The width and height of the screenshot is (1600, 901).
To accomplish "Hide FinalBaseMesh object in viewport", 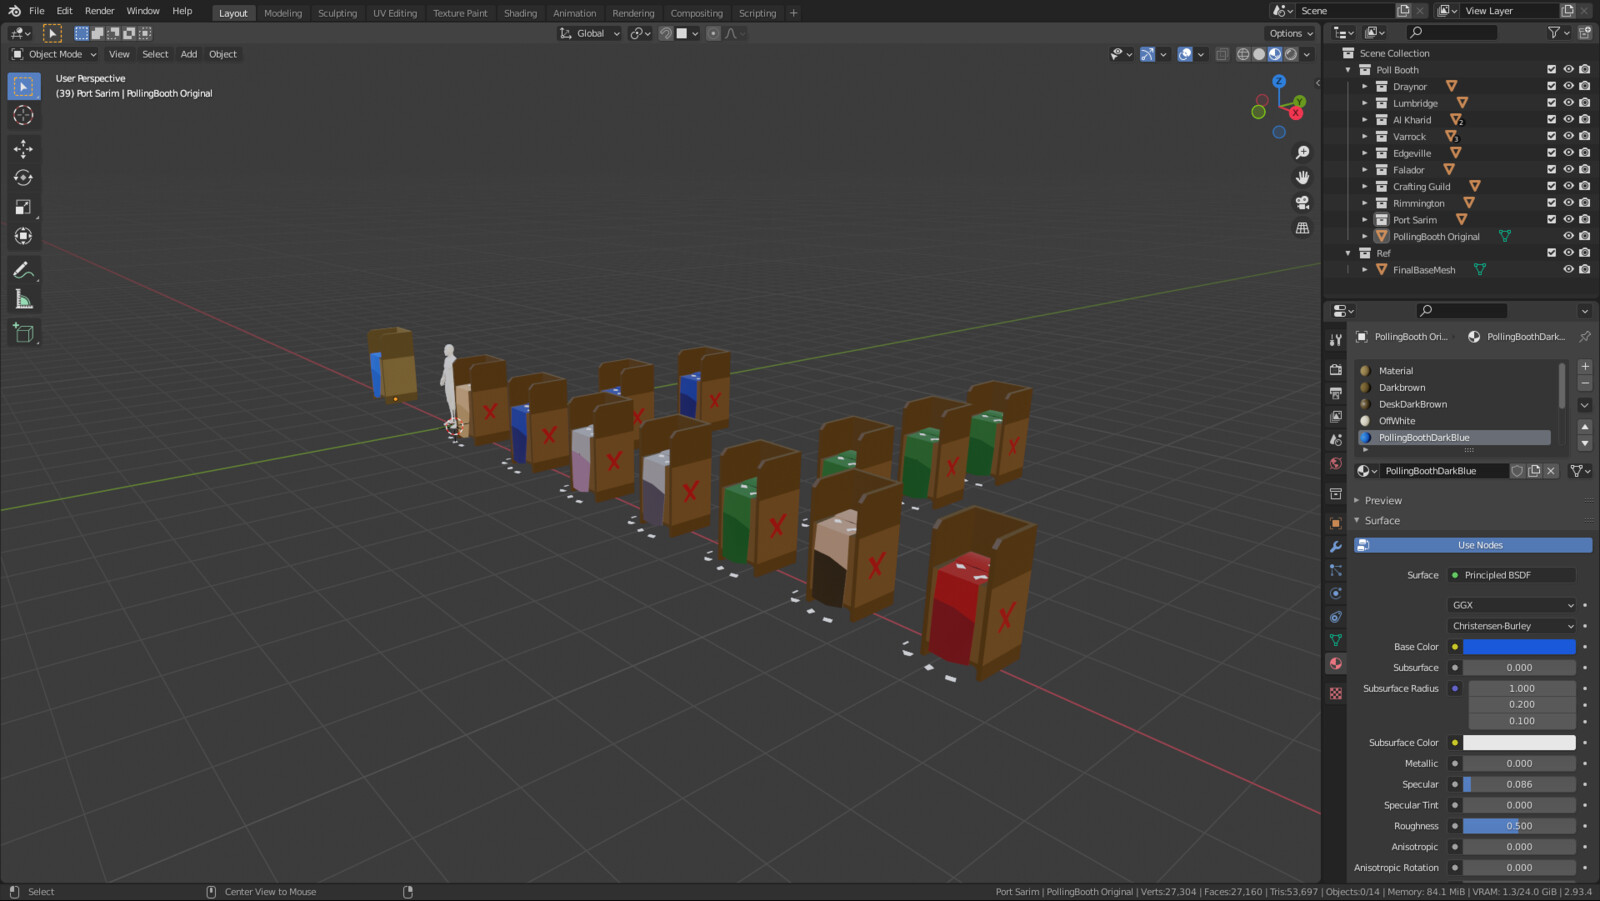I will point(1568,269).
